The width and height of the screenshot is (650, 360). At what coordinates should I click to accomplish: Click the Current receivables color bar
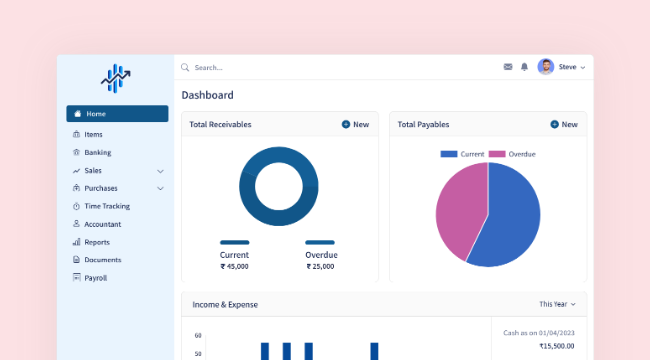235,242
